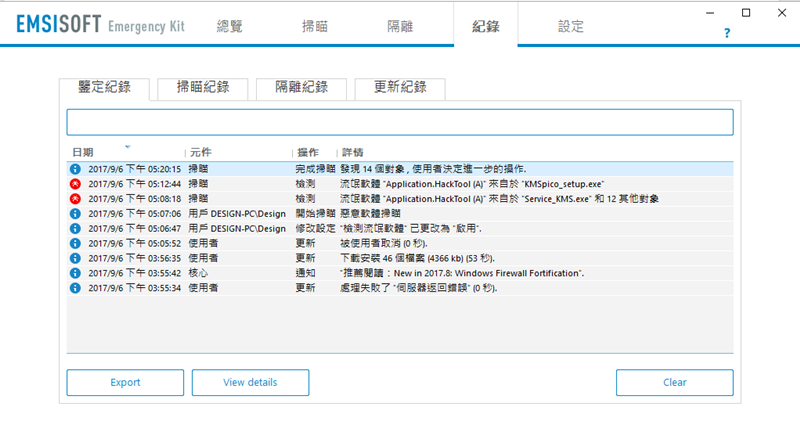Click 完成掃瞄 in the top log row

tap(315, 169)
